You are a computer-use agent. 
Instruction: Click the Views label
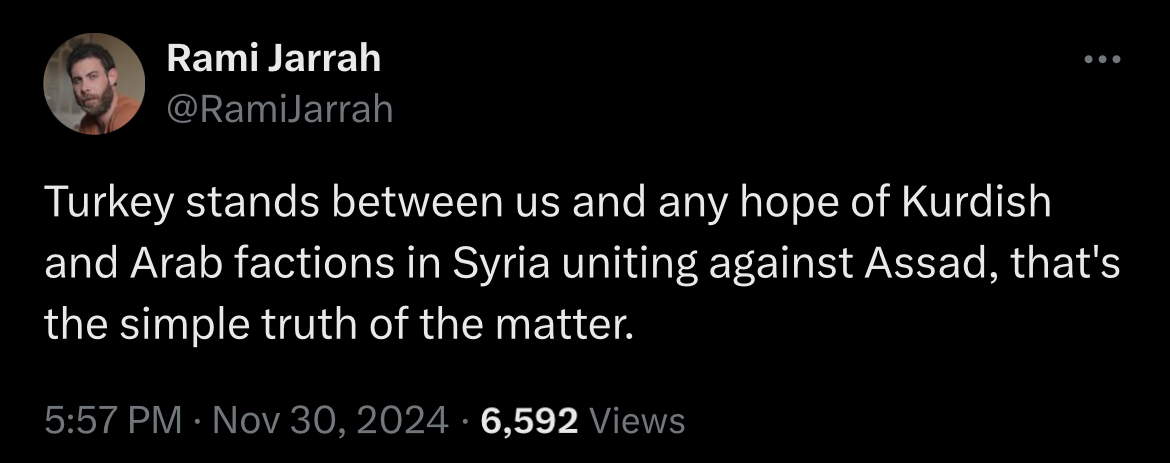638,421
